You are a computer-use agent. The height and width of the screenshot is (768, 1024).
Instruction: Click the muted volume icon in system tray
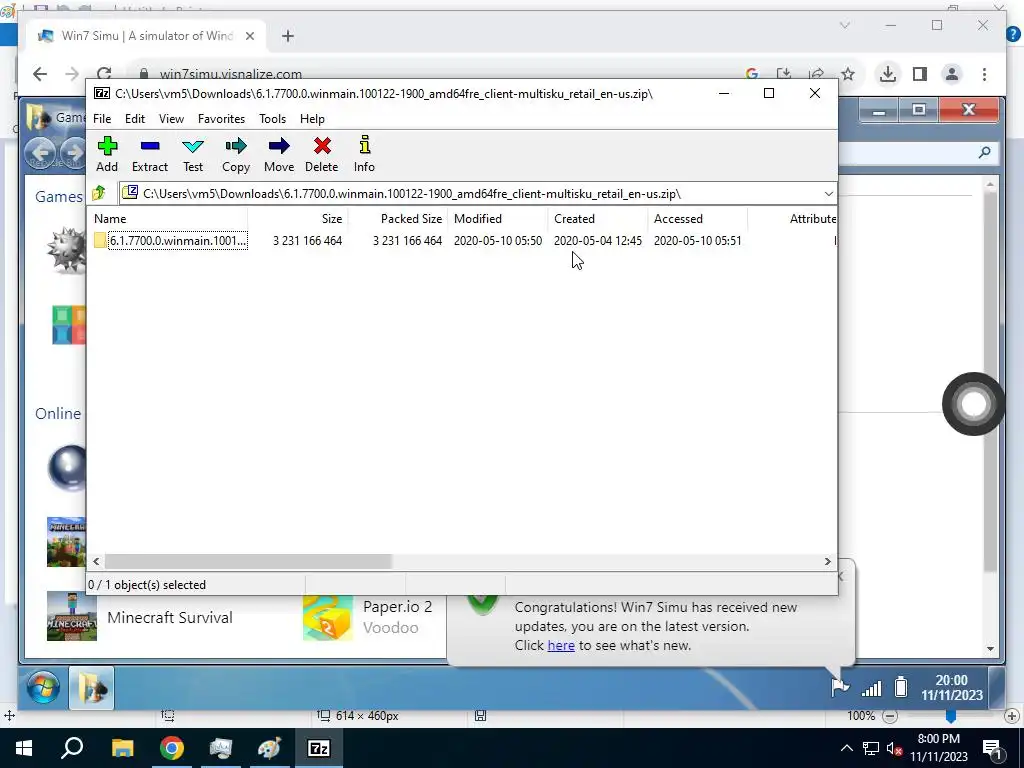tap(895, 749)
